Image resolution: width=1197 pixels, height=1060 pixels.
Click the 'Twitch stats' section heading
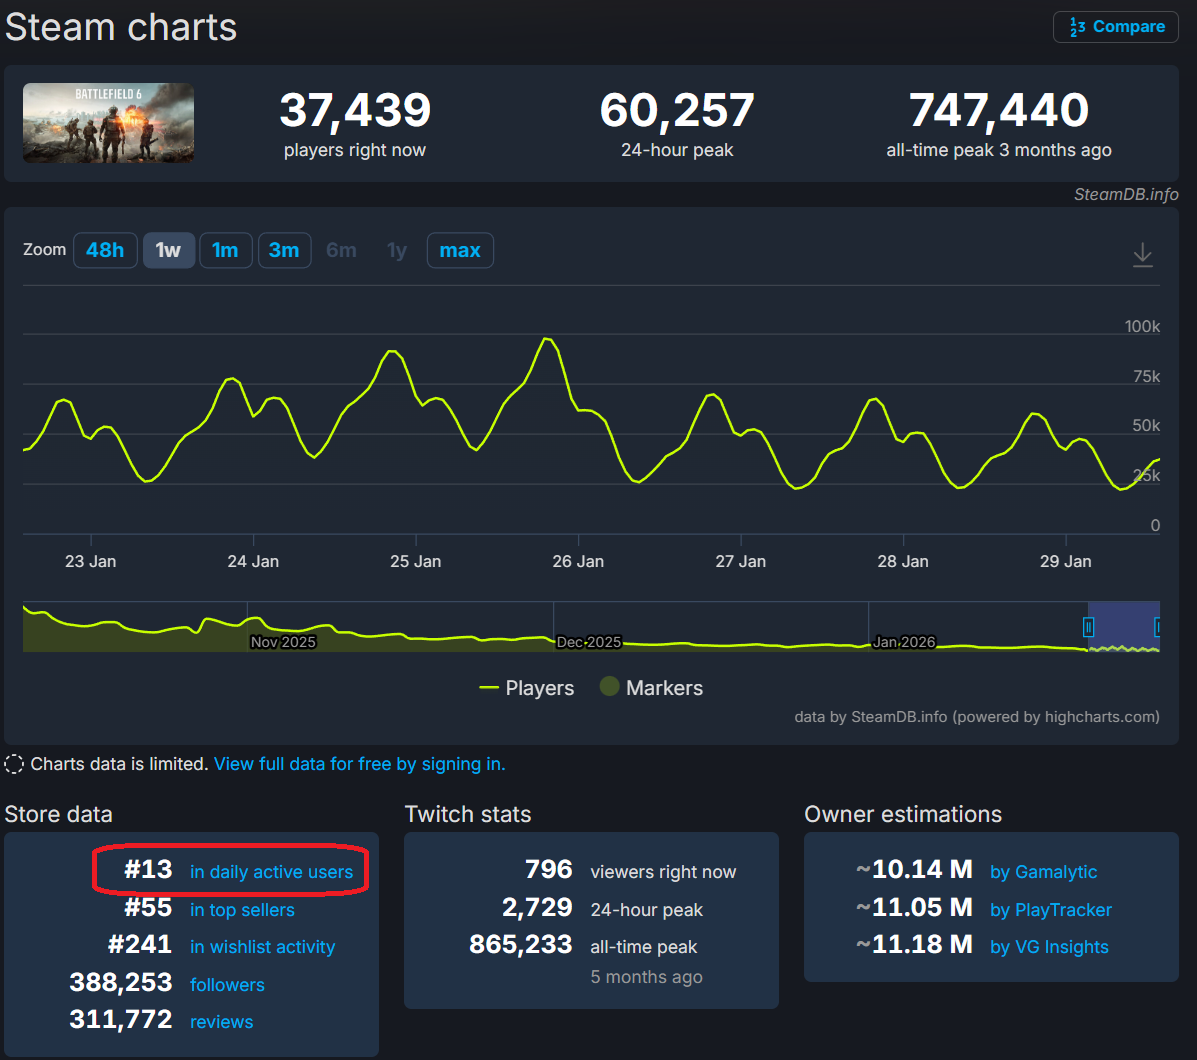tap(468, 814)
